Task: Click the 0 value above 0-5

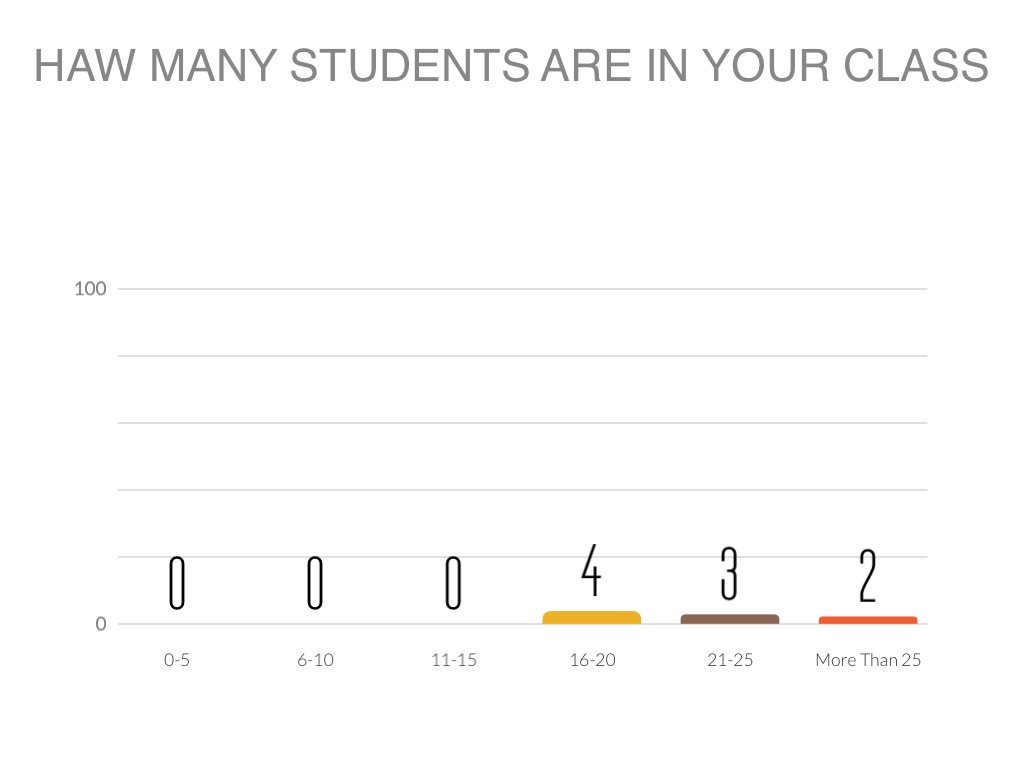Action: point(177,583)
